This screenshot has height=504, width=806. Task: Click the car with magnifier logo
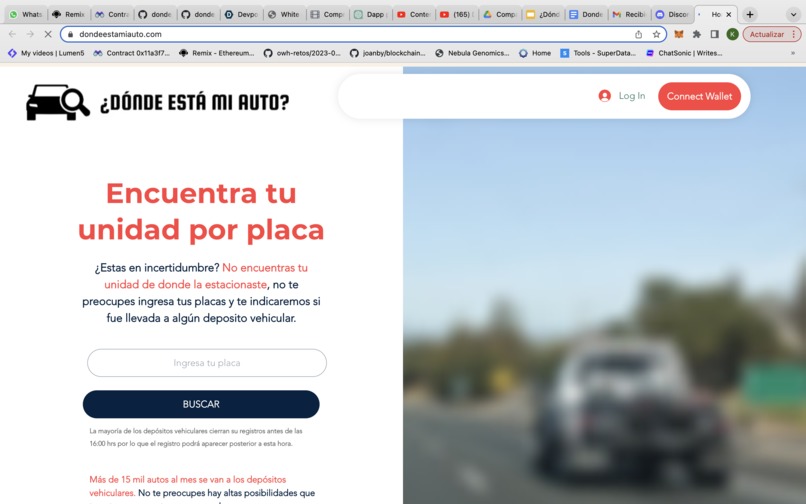click(x=58, y=102)
